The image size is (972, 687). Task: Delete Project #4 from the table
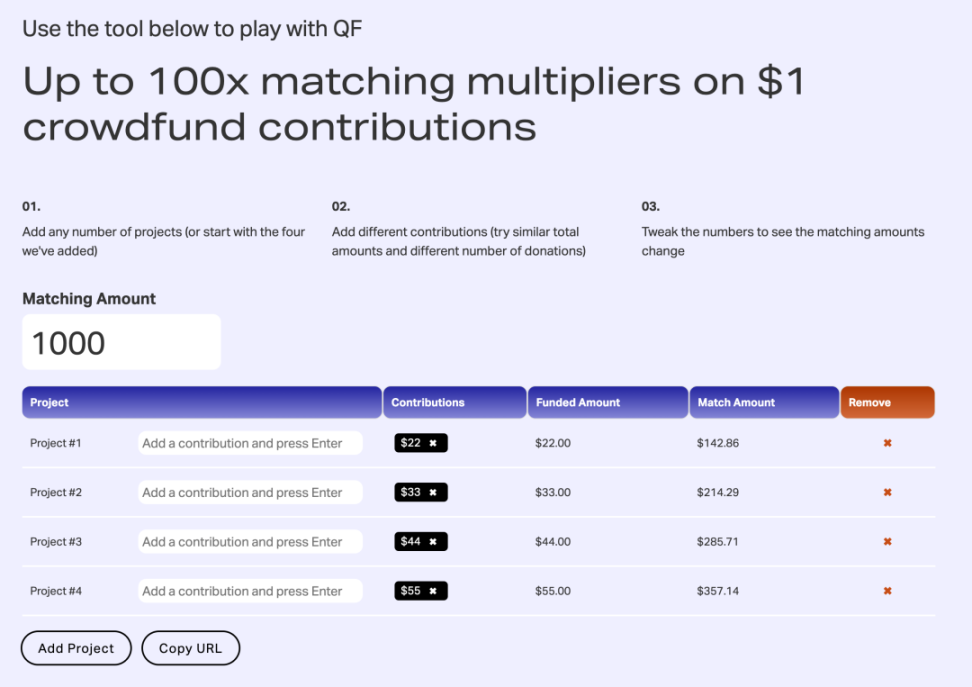887,591
